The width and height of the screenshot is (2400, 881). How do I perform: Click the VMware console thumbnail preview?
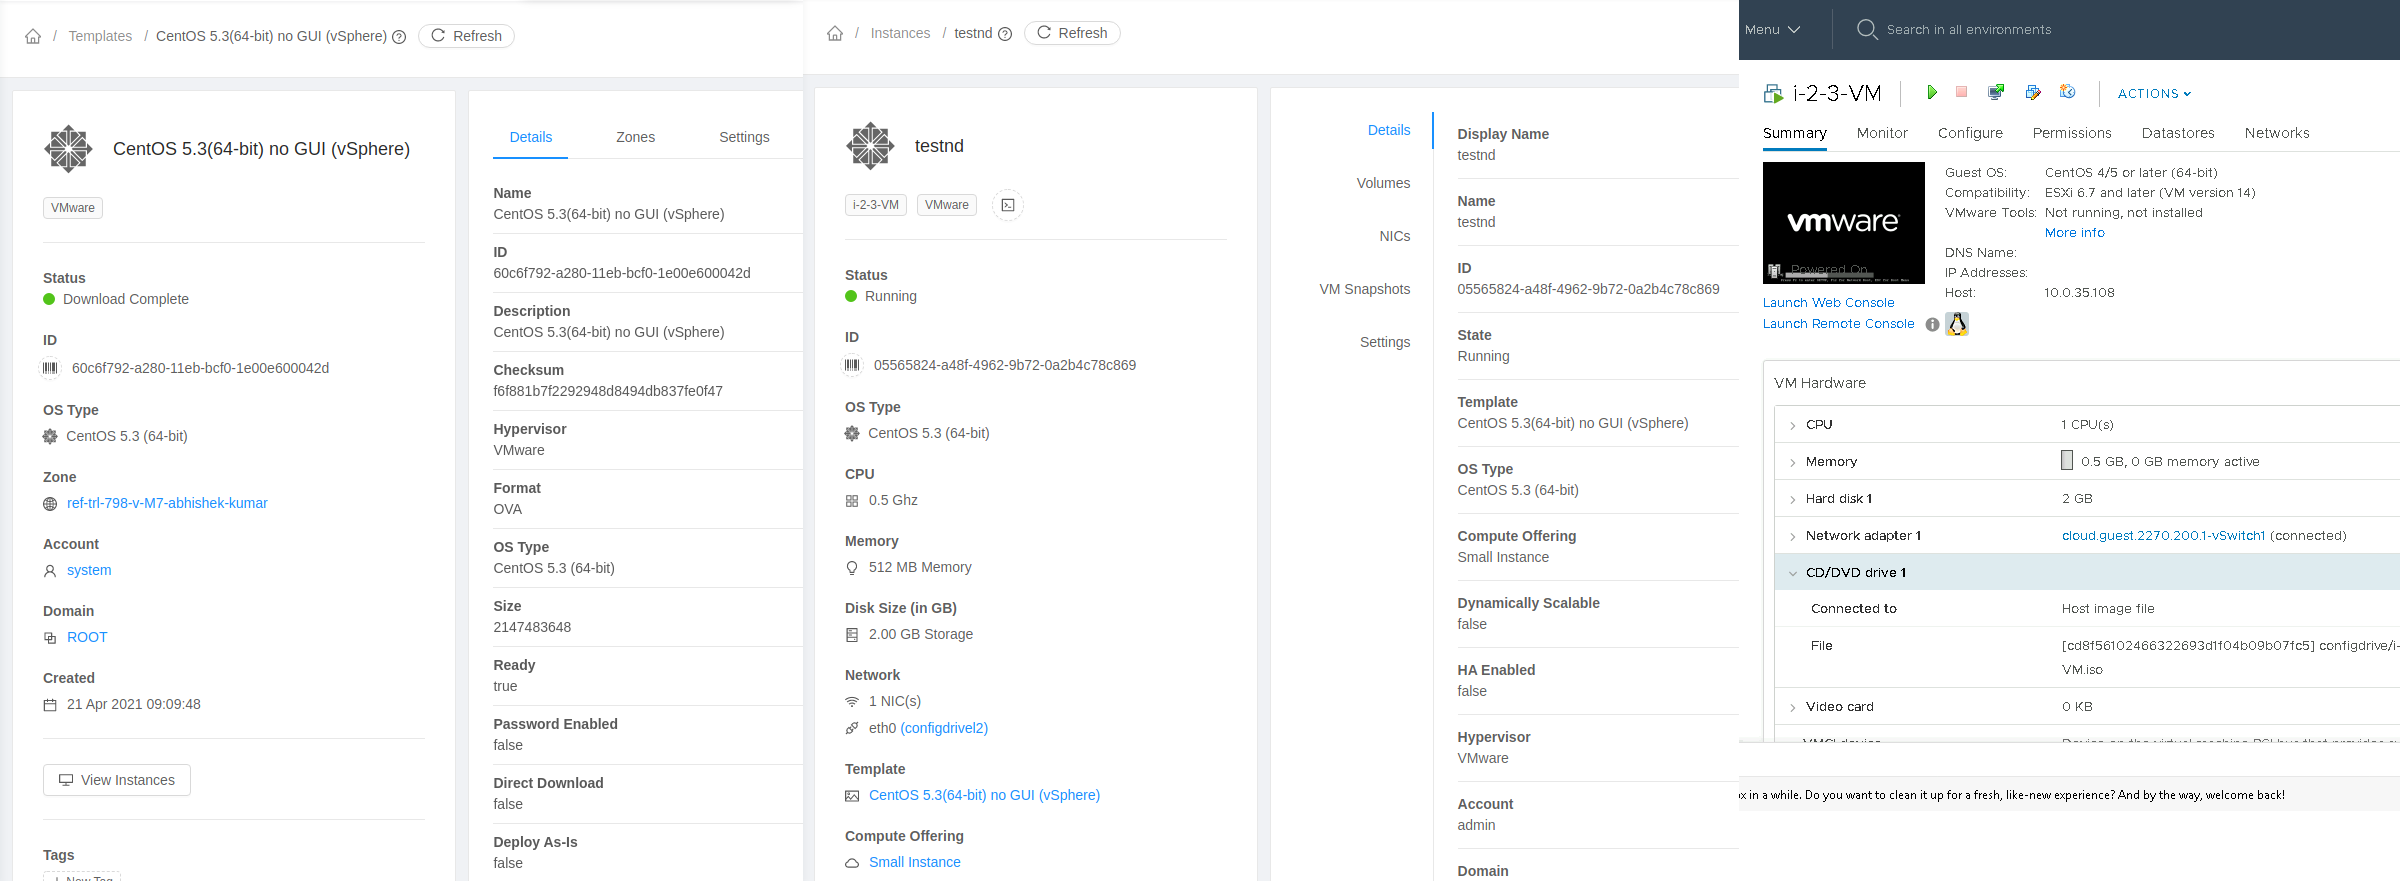tap(1843, 223)
